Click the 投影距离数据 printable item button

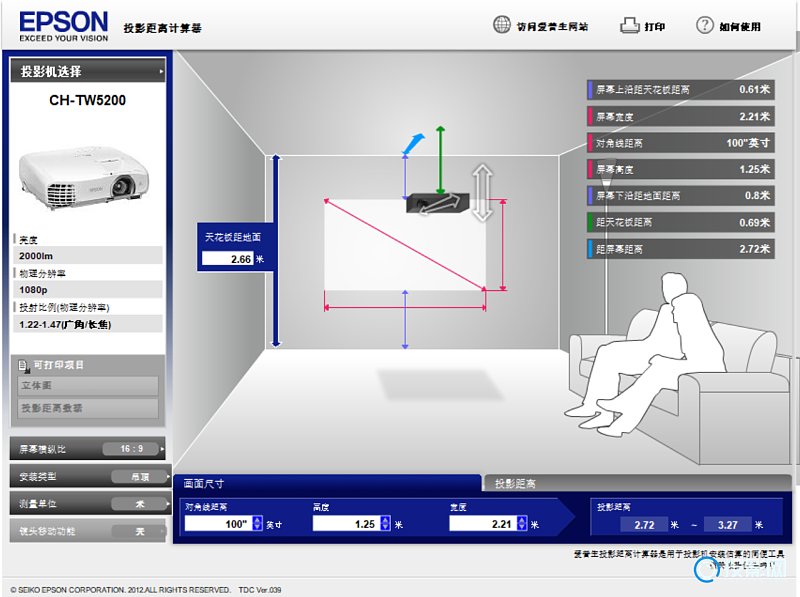point(87,408)
